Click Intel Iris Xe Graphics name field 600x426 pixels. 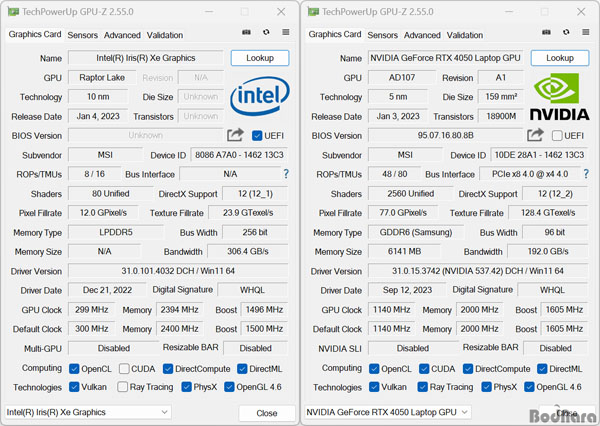[146, 58]
